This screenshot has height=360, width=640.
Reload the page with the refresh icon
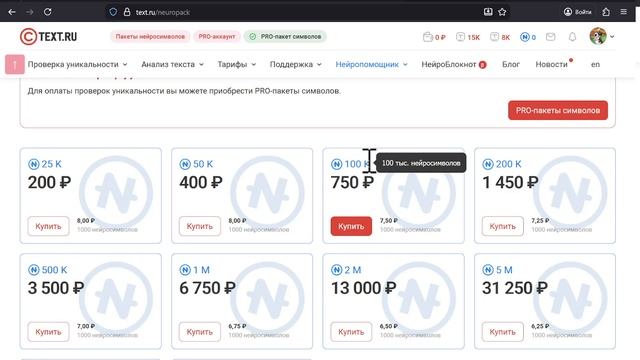click(x=47, y=12)
